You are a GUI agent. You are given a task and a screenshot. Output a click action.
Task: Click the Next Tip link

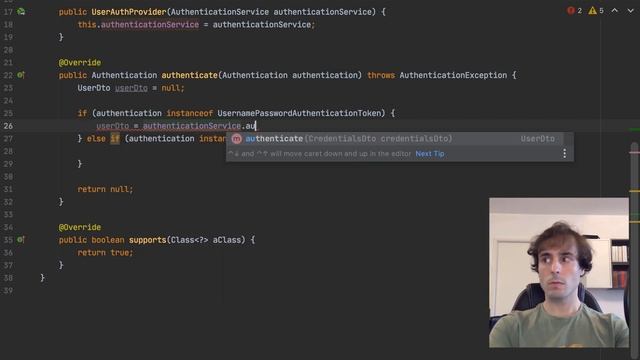pyautogui.click(x=430, y=154)
